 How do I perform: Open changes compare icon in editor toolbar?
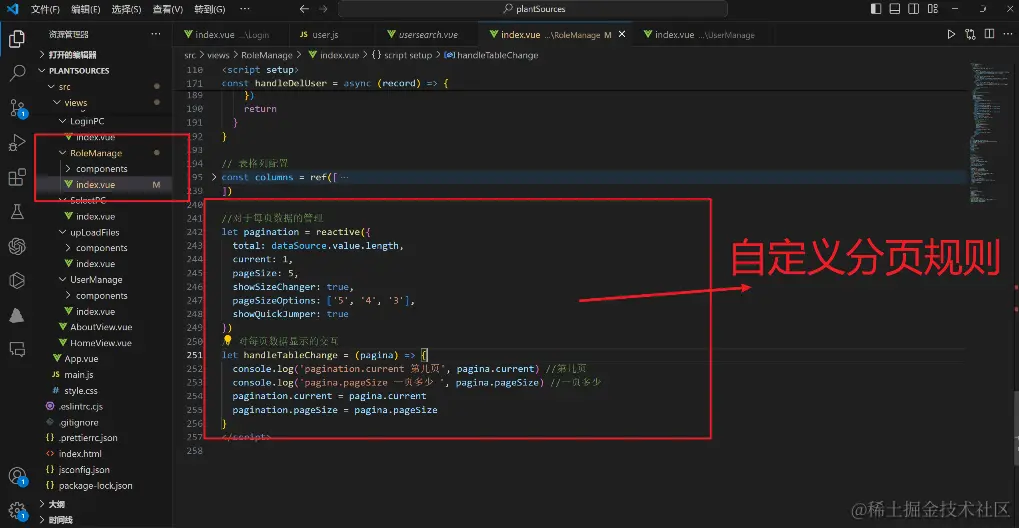pyautogui.click(x=970, y=34)
